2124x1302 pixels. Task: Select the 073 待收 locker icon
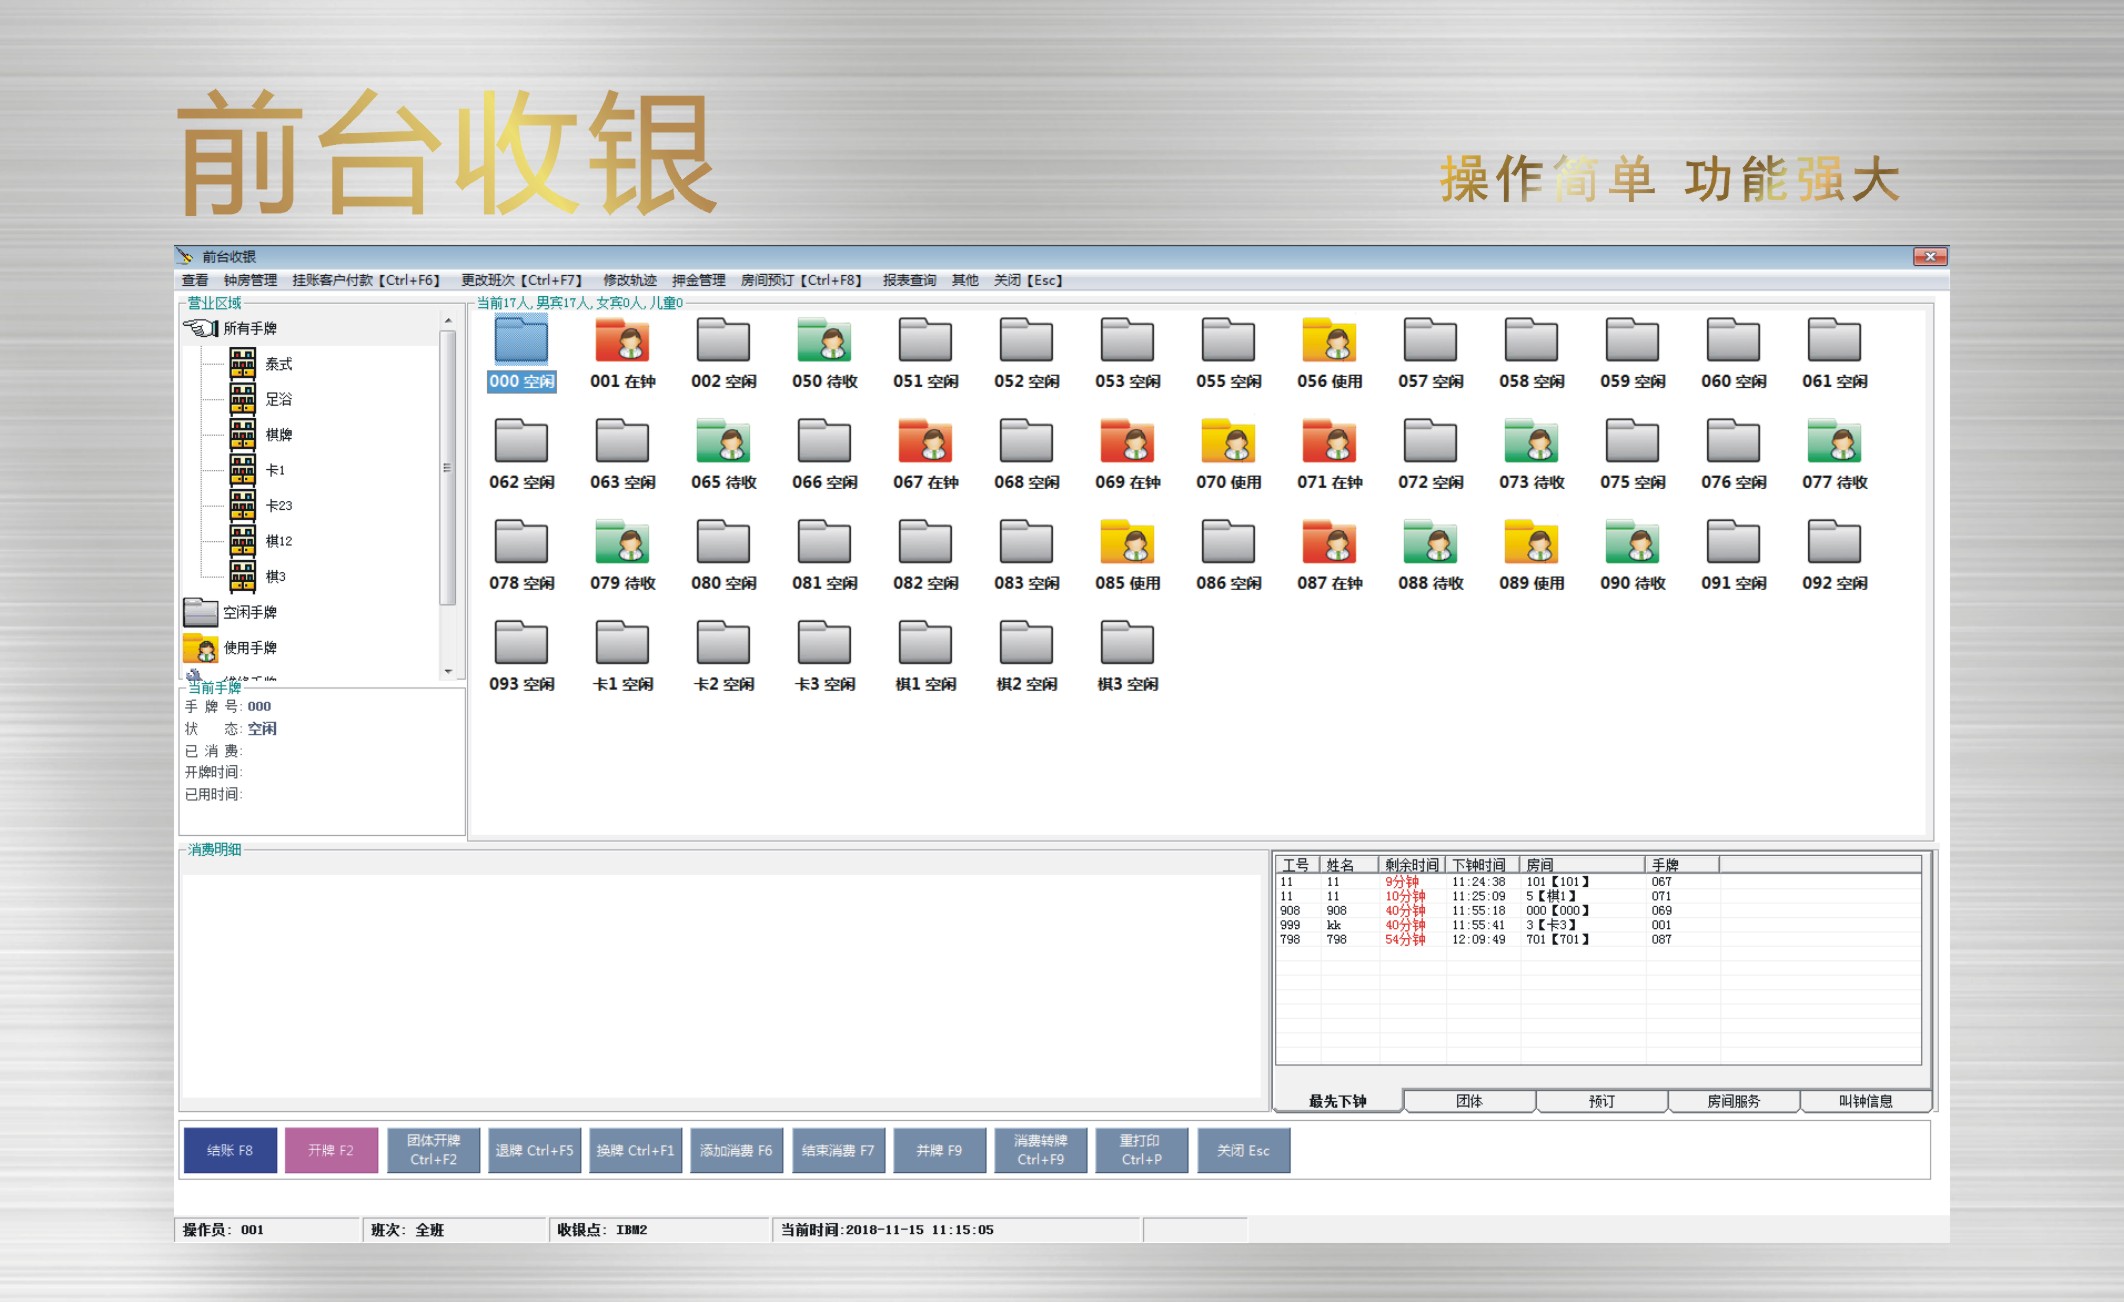point(1531,443)
